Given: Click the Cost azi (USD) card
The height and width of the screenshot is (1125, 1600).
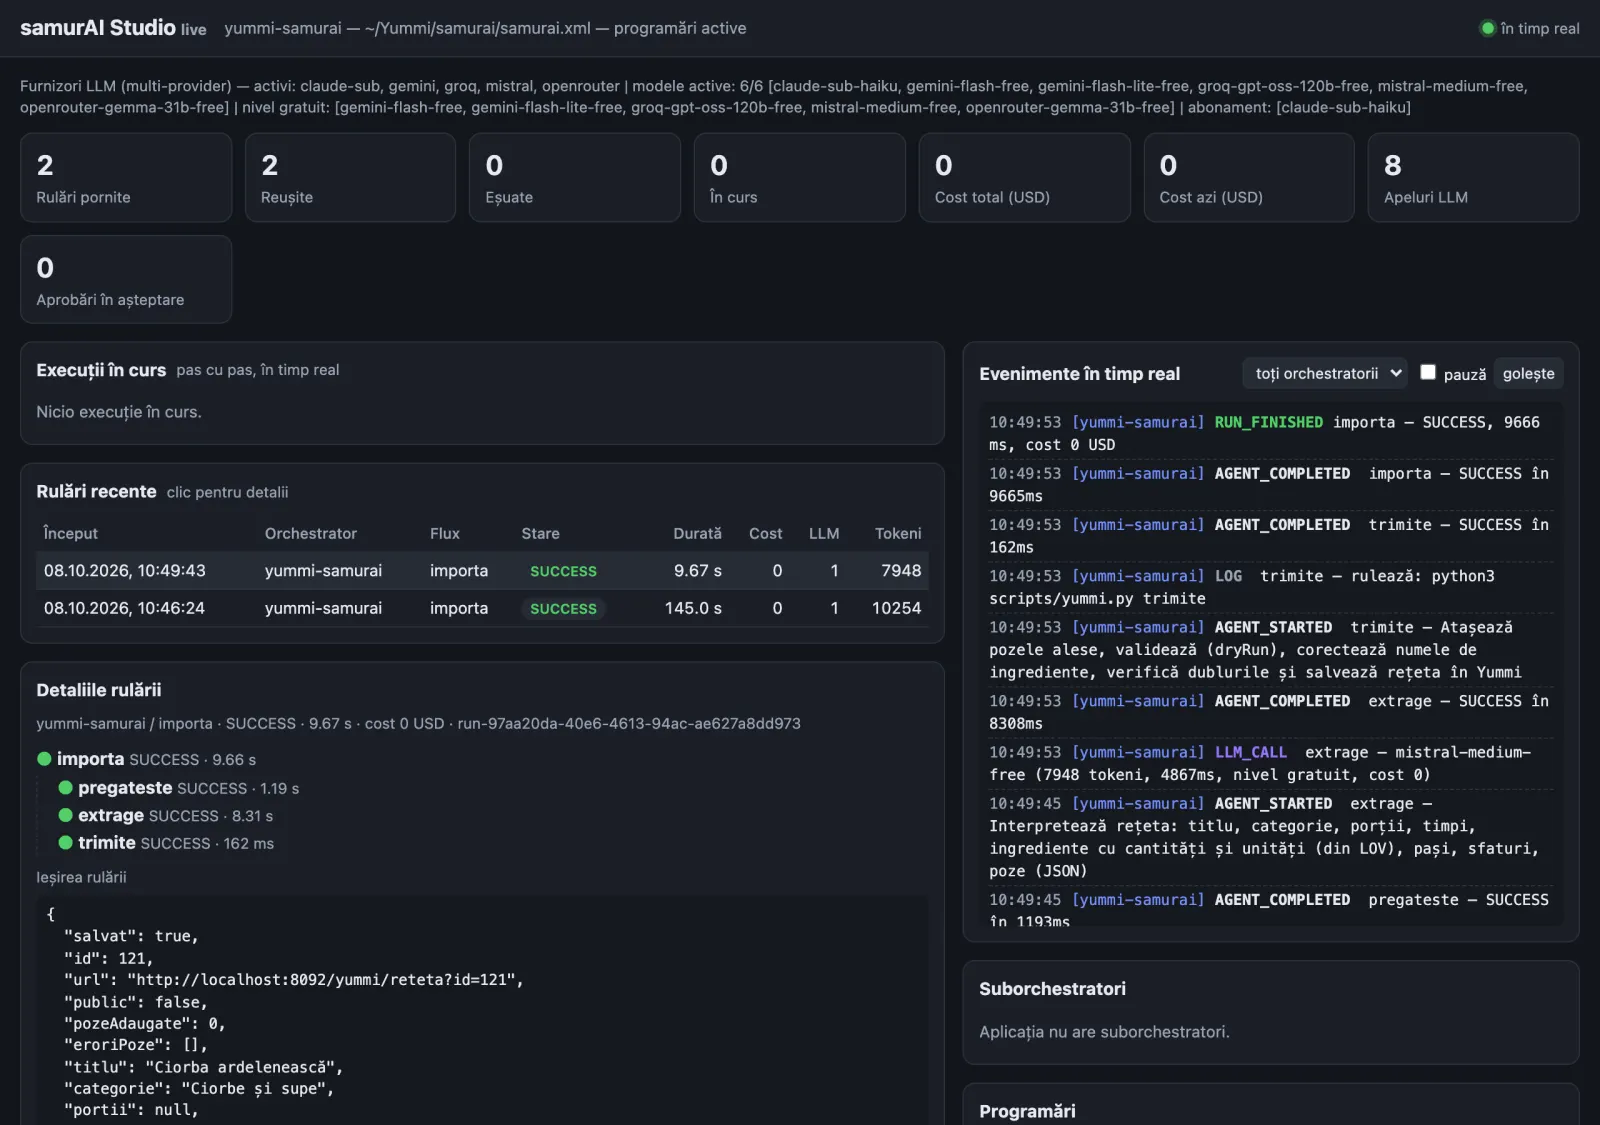Looking at the screenshot, I should (1249, 178).
